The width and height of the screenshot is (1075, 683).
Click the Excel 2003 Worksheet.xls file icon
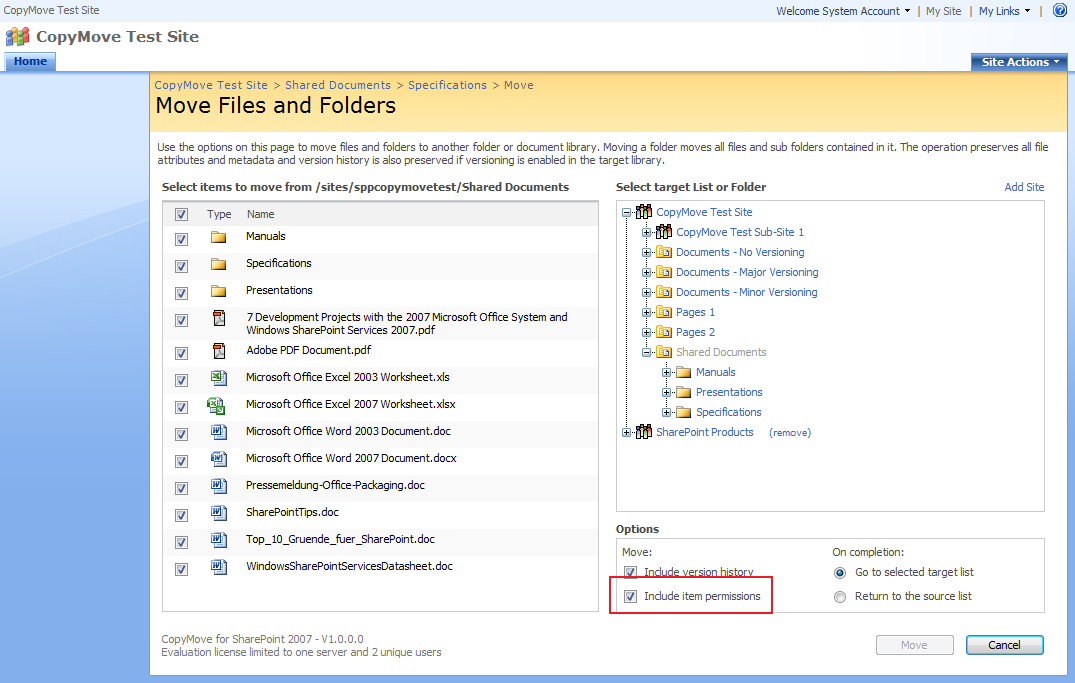click(x=219, y=378)
